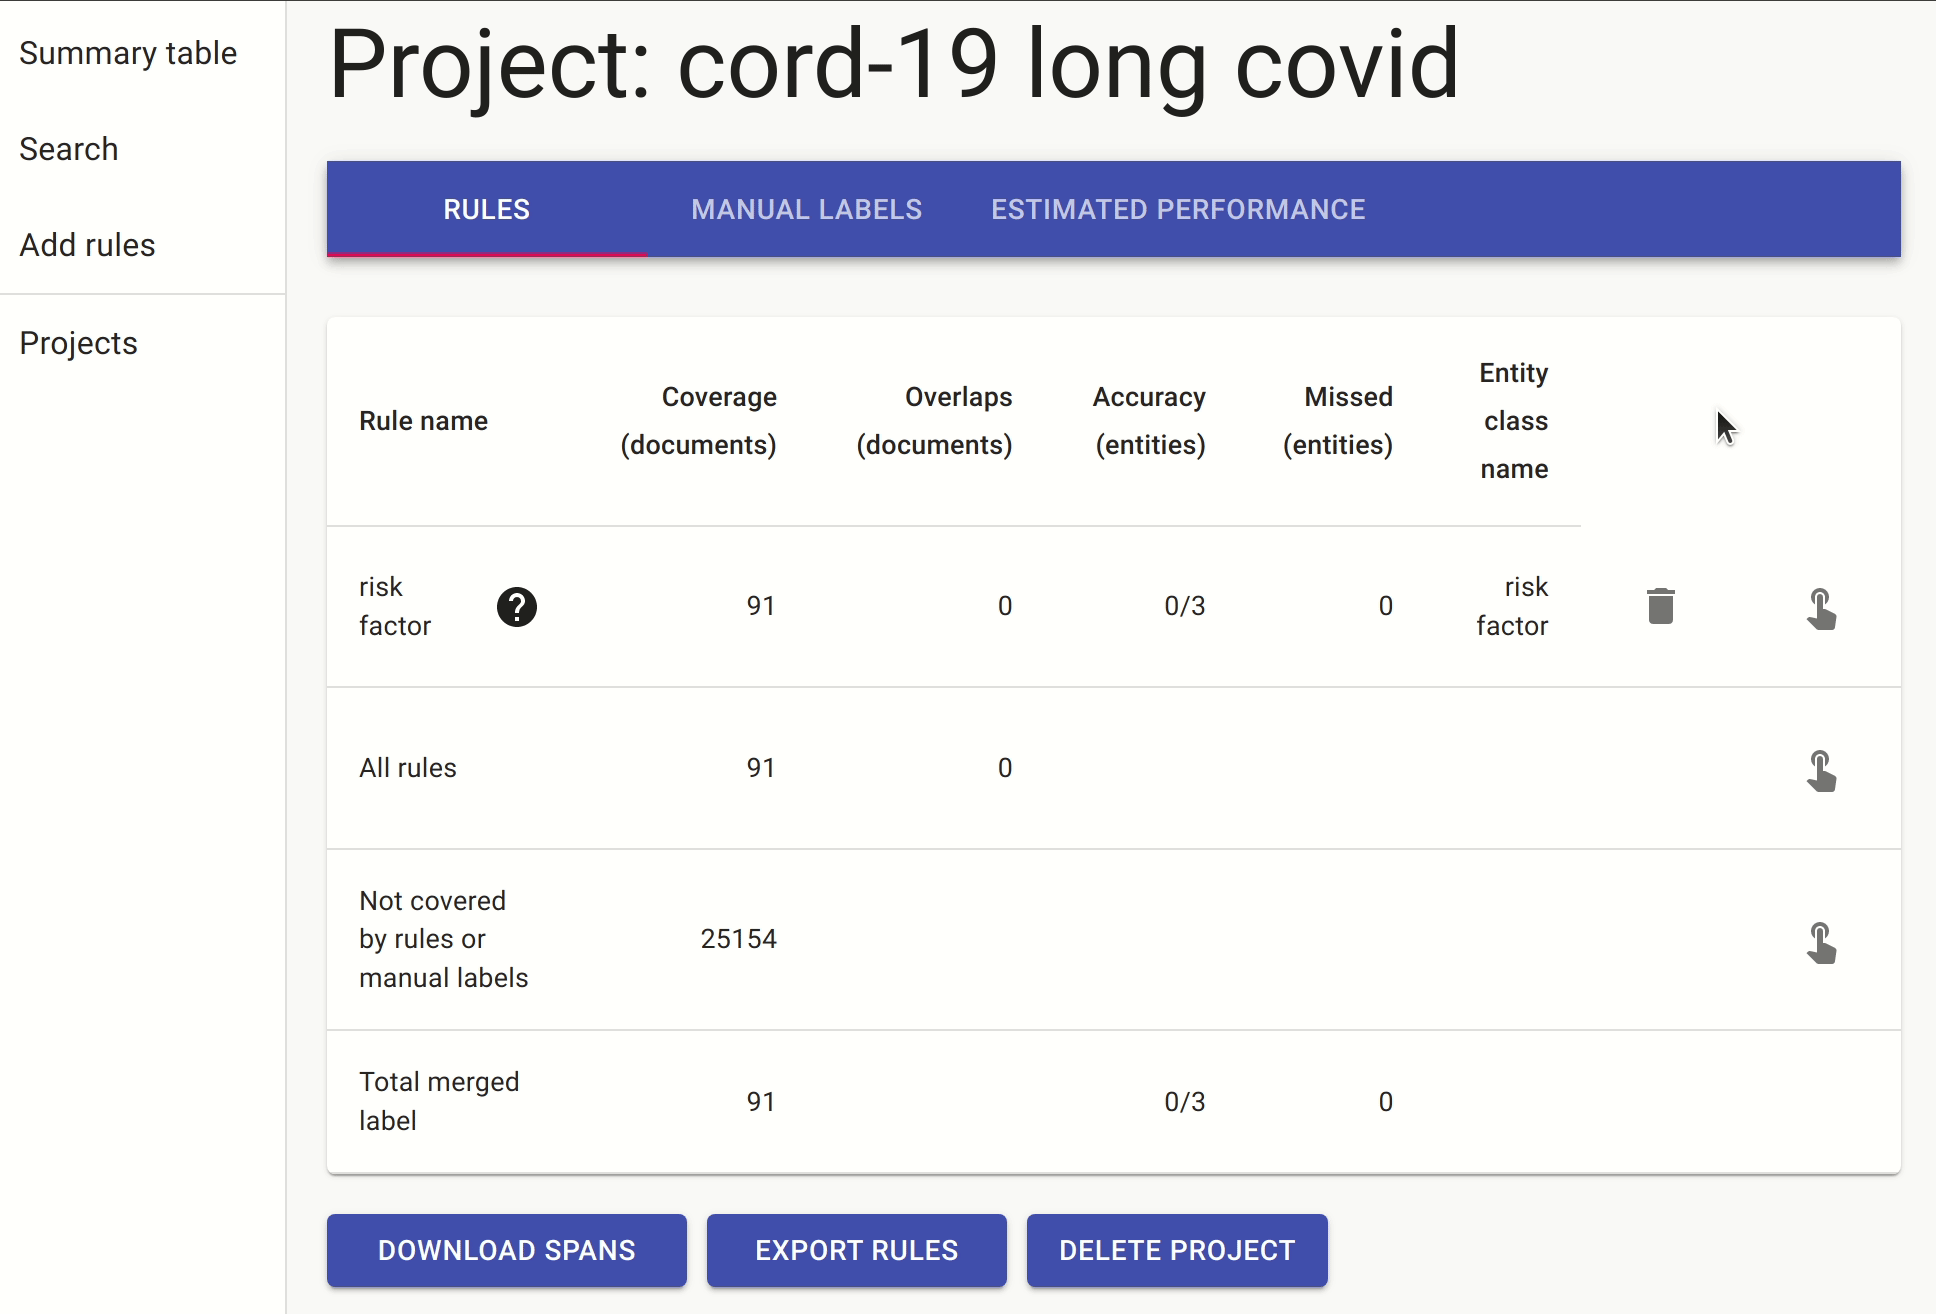
Task: Click the Accuracy (entities) column header
Action: tap(1149, 421)
